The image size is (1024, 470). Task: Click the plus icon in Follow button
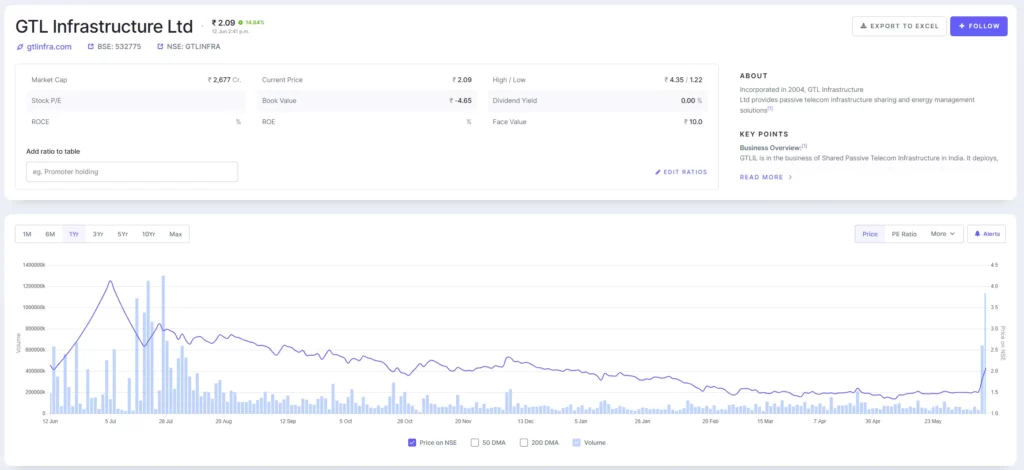[x=961, y=26]
